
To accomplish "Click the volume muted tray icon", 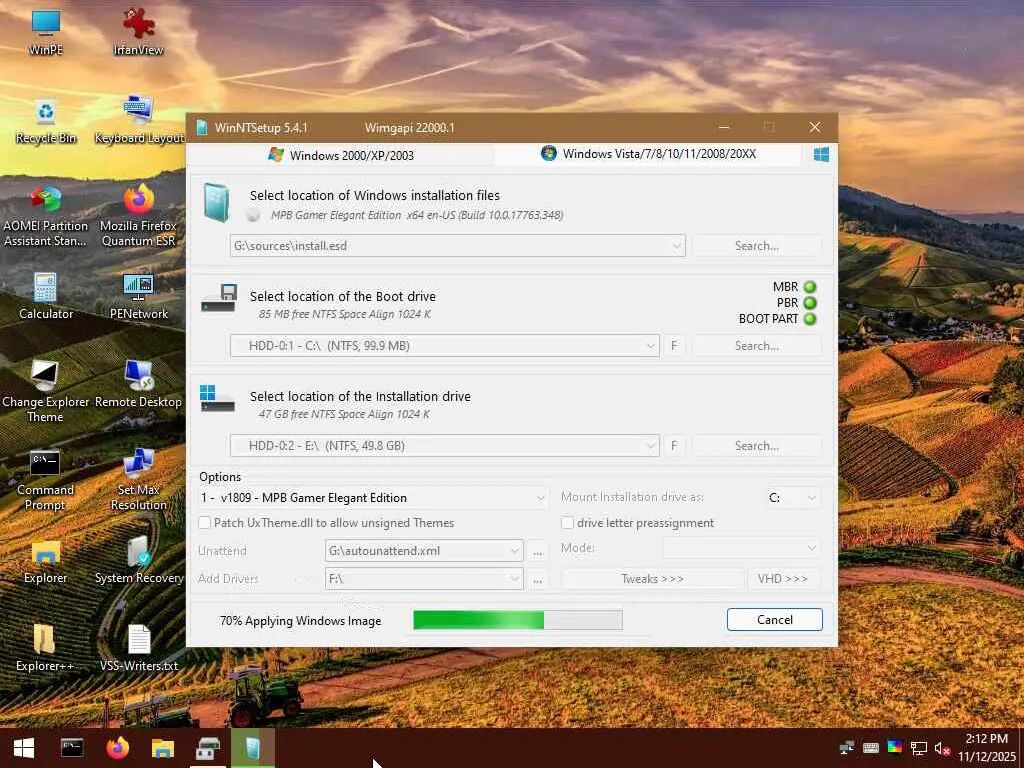I will (942, 748).
